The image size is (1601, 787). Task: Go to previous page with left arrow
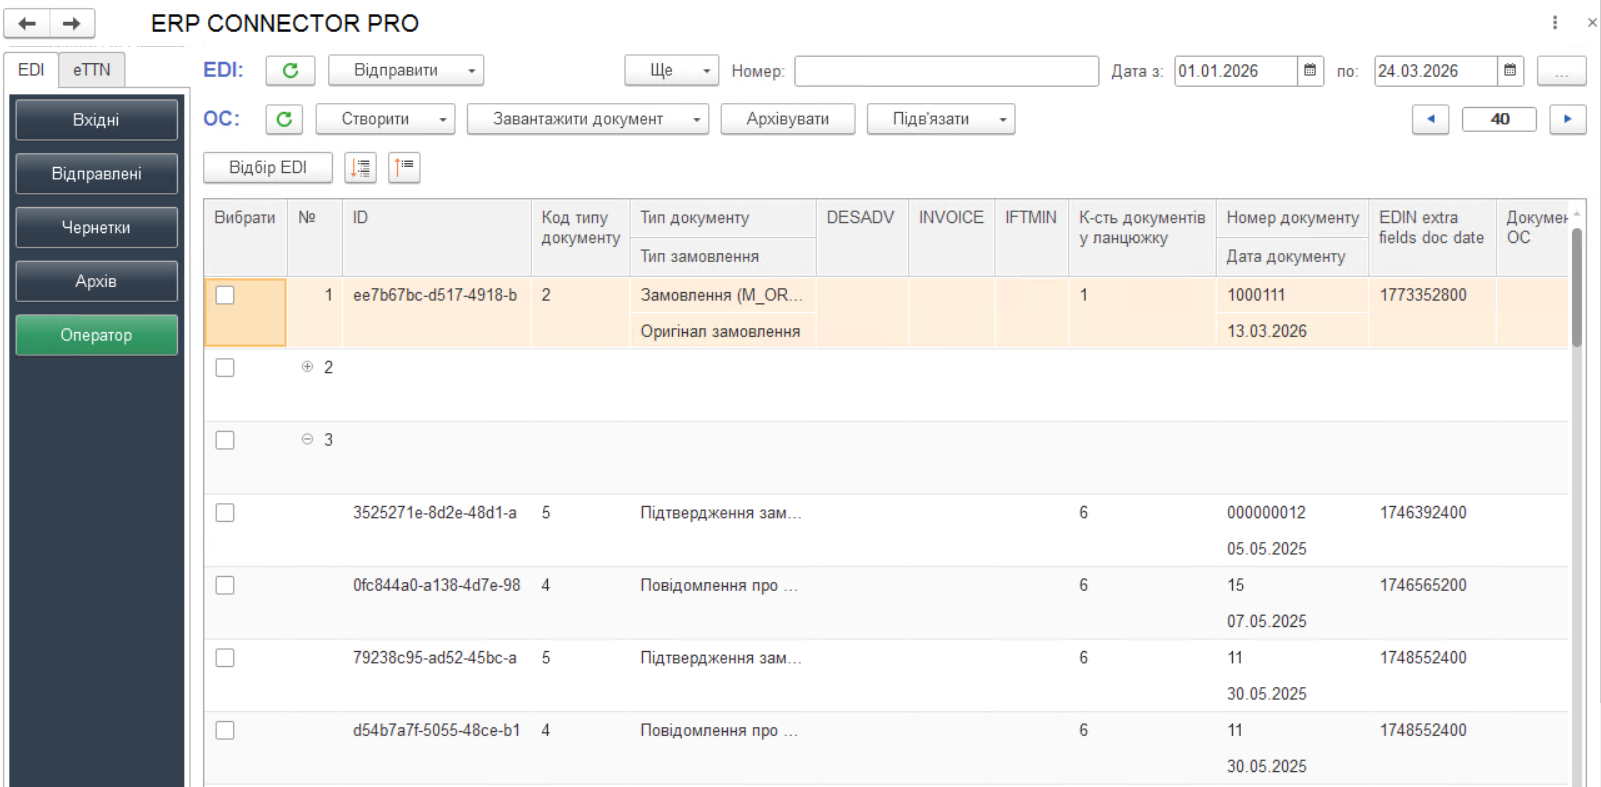tap(1430, 119)
